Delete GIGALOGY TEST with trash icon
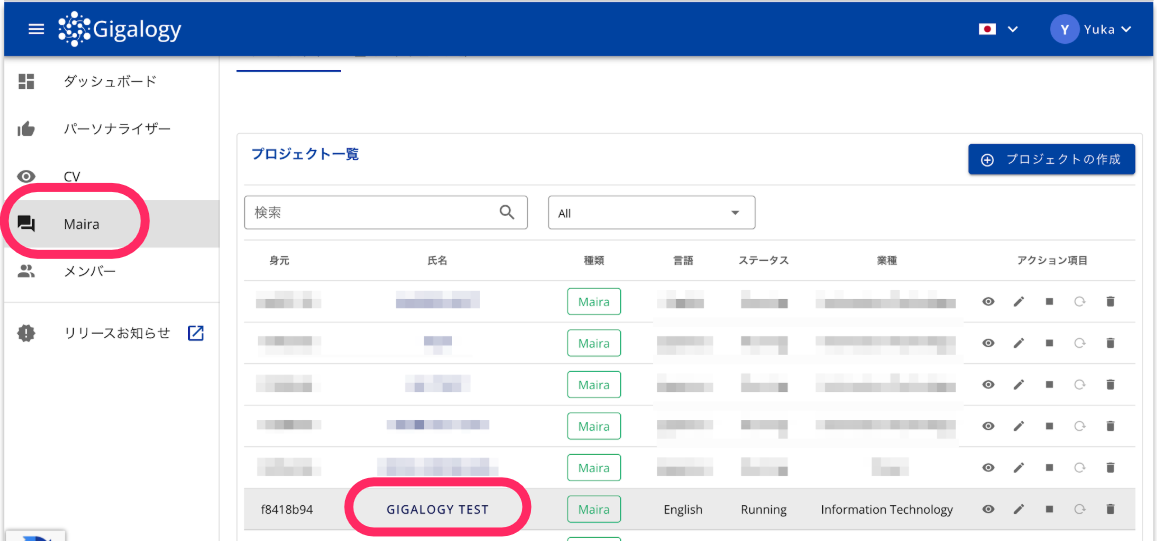Viewport: 1157px width, 541px height. (1109, 509)
